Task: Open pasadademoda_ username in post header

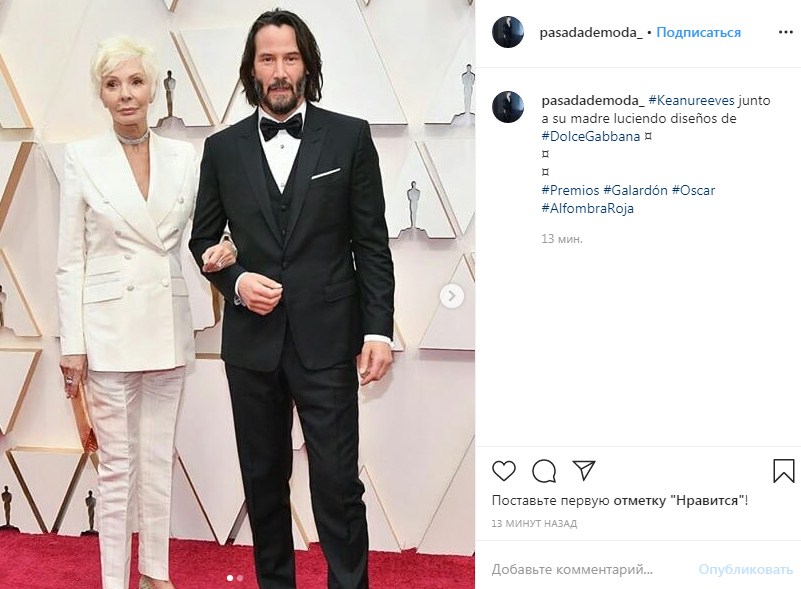Action: pos(591,32)
